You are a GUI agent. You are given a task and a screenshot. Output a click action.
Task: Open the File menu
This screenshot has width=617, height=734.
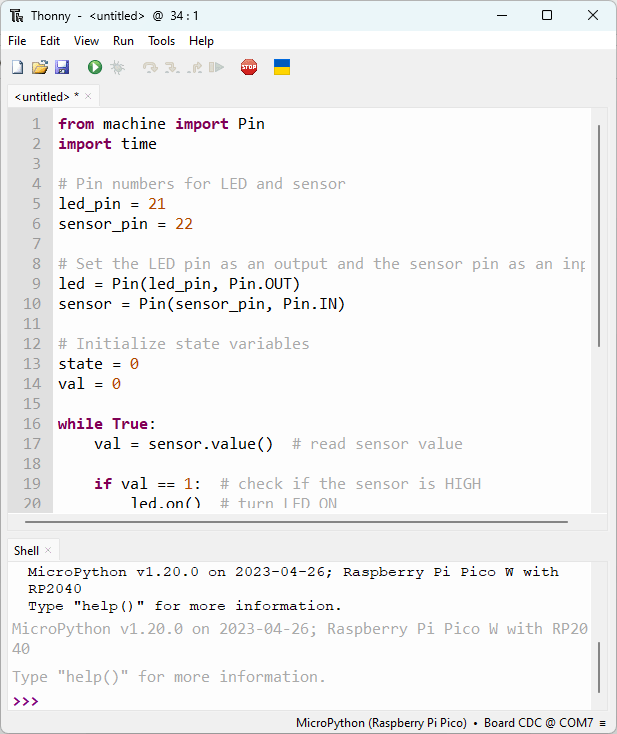tap(17, 41)
